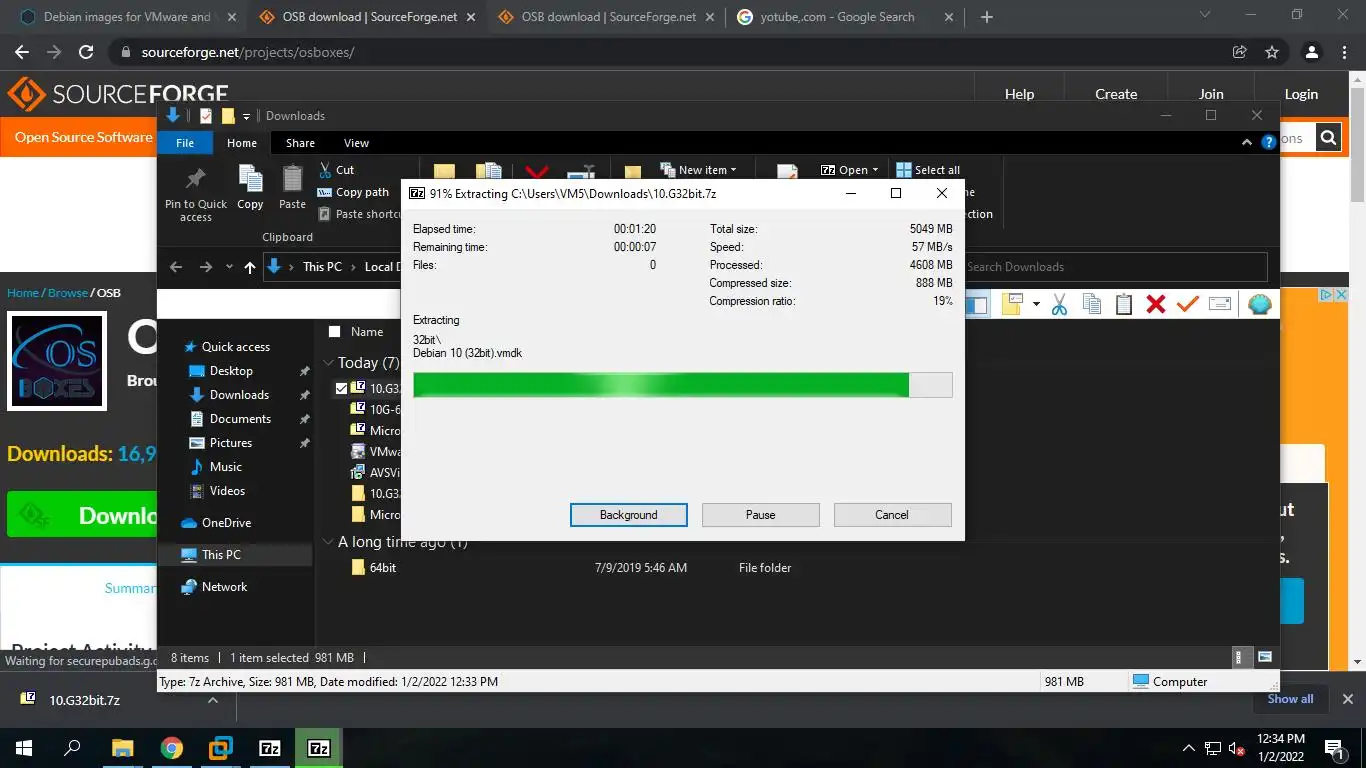Collapse the Today (7) group
Image resolution: width=1366 pixels, height=768 pixels.
pyautogui.click(x=328, y=363)
